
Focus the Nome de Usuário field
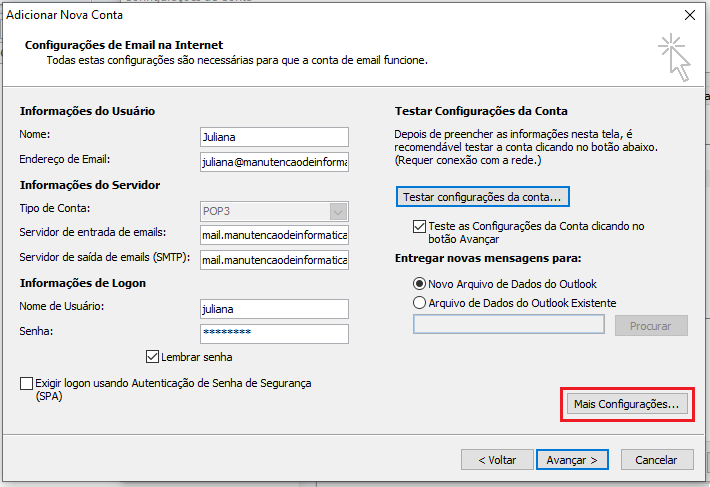coord(274,309)
